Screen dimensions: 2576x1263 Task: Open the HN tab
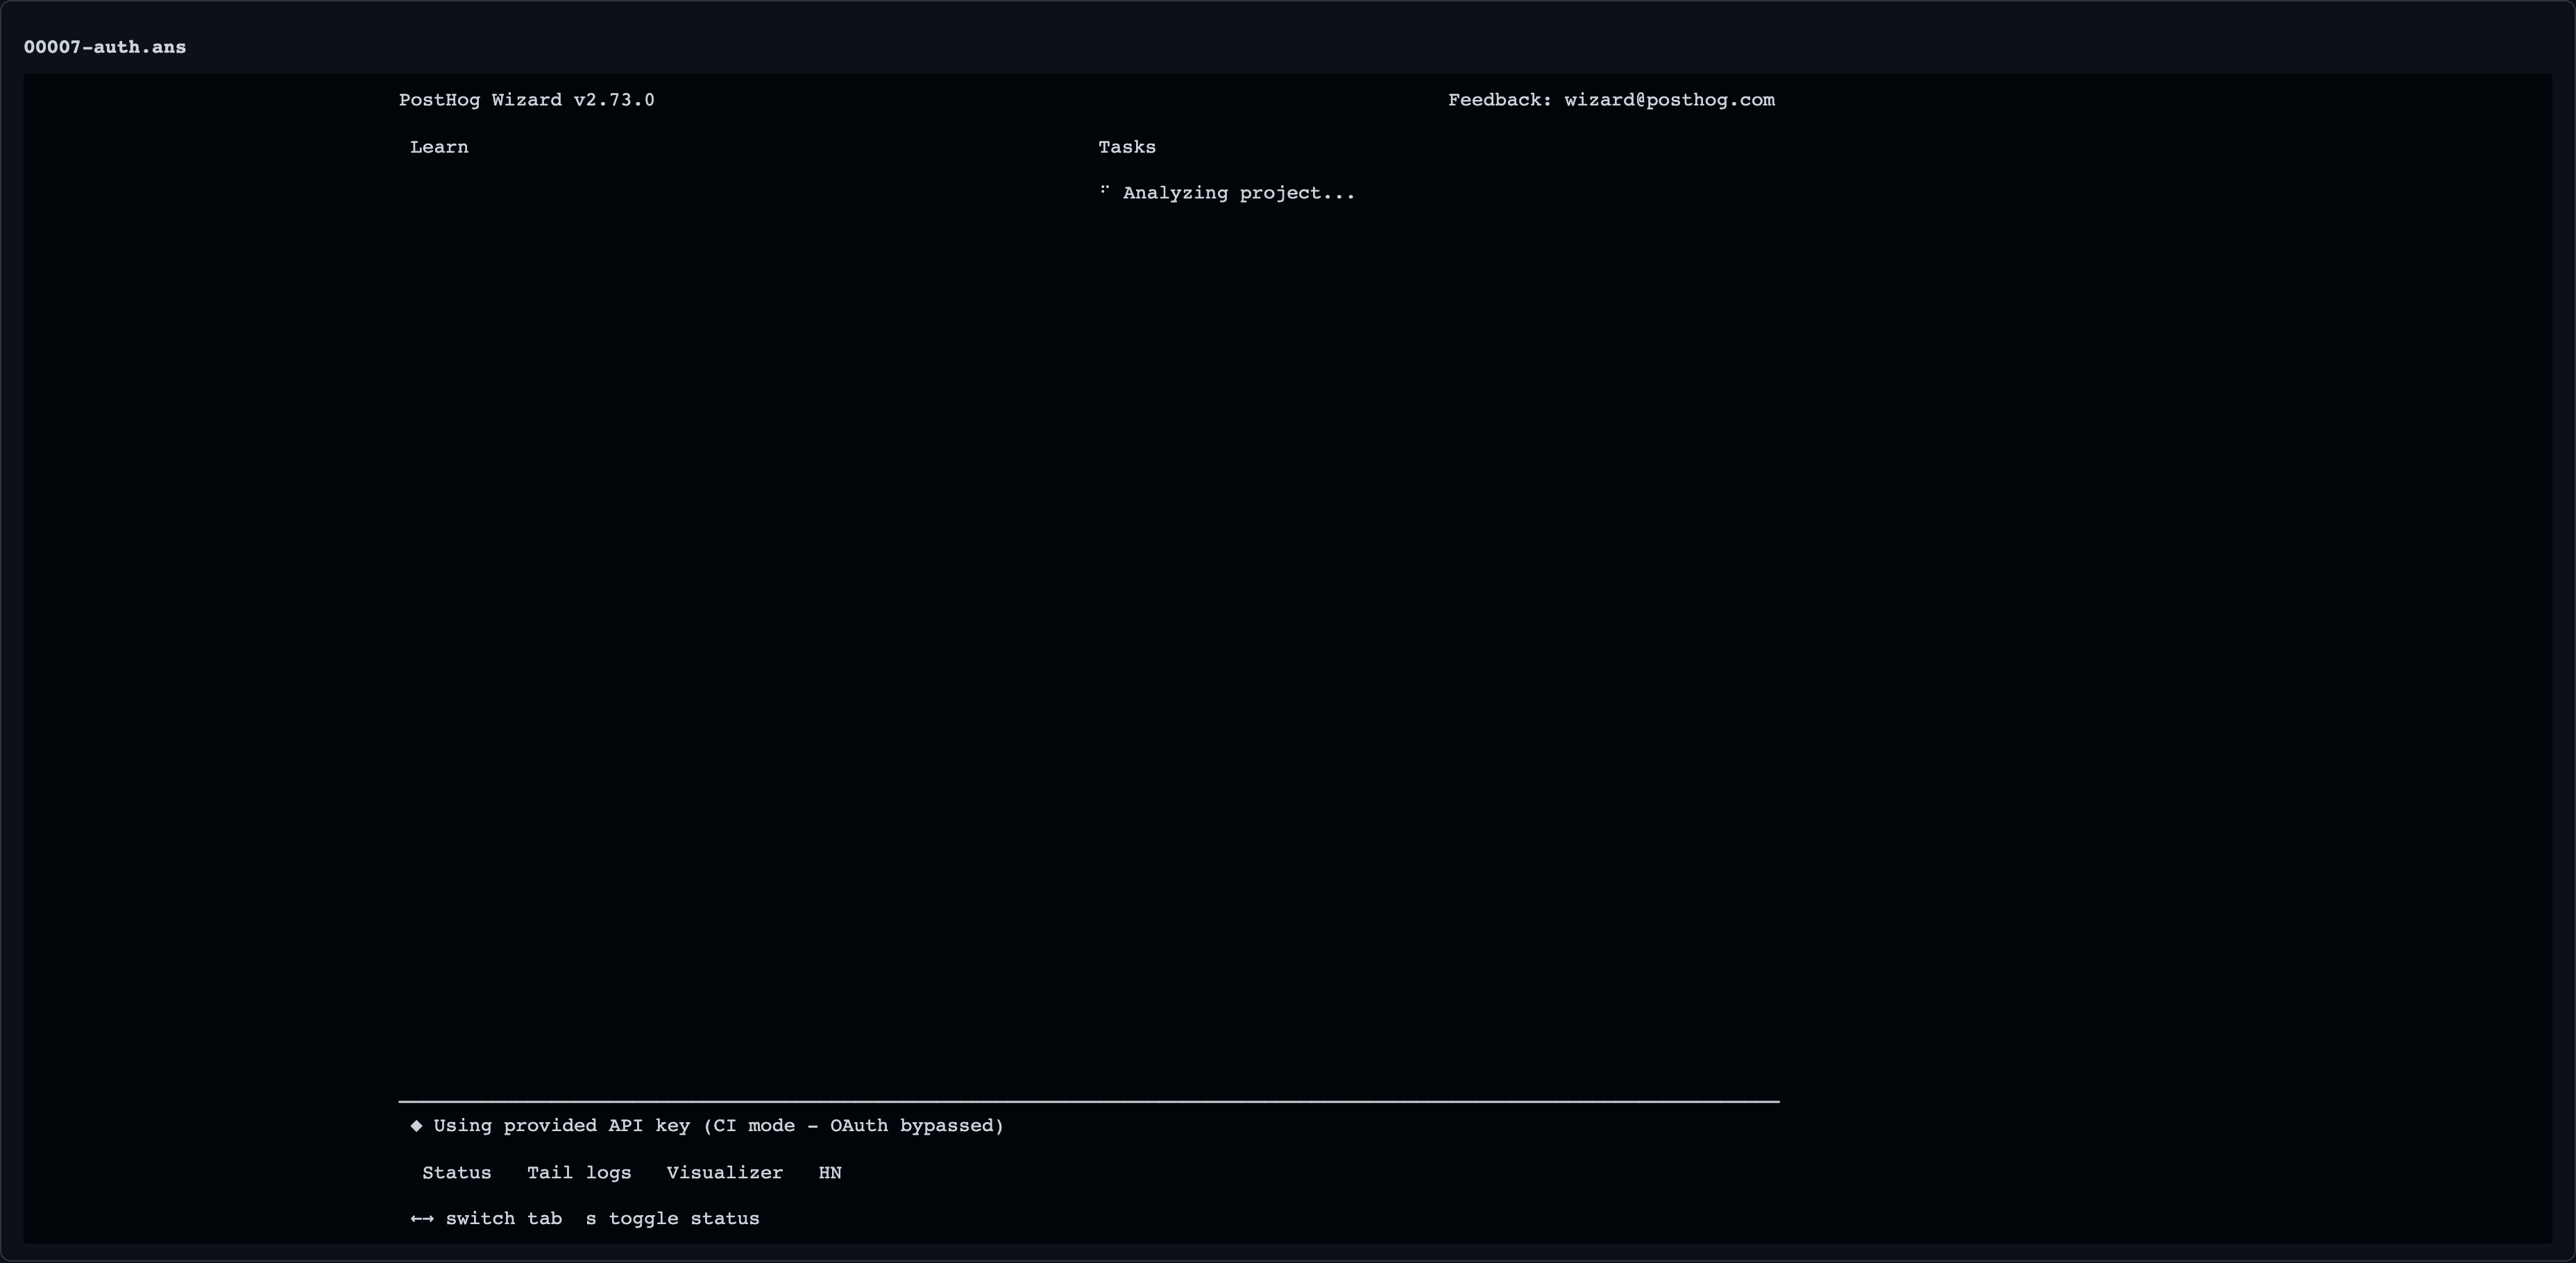point(830,1173)
